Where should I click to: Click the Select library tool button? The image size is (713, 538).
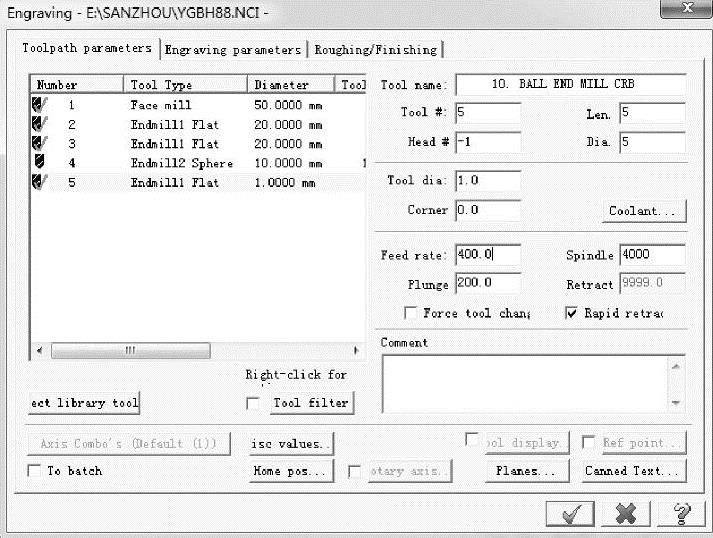coord(84,403)
